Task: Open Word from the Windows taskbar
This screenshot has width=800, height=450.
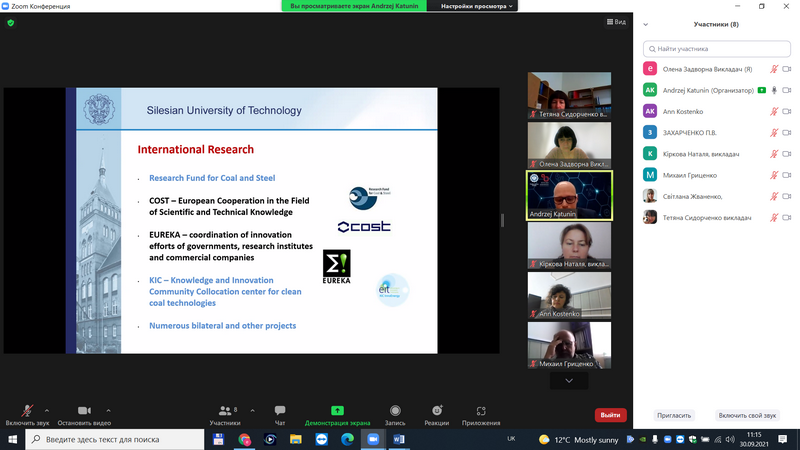Action: (397, 439)
